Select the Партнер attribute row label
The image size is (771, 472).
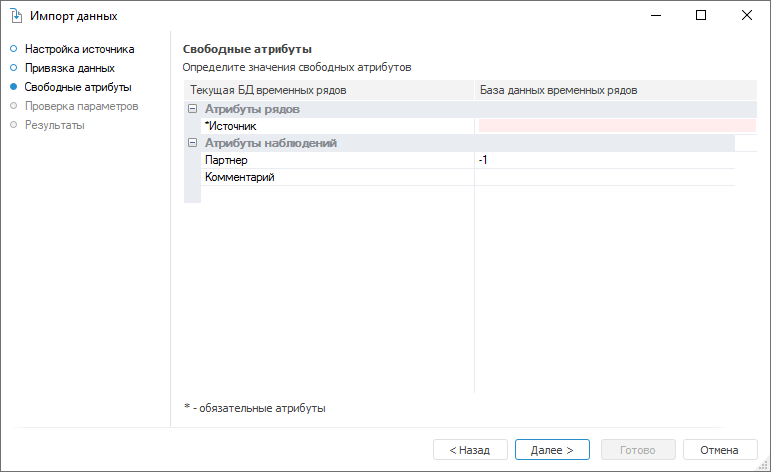click(226, 160)
